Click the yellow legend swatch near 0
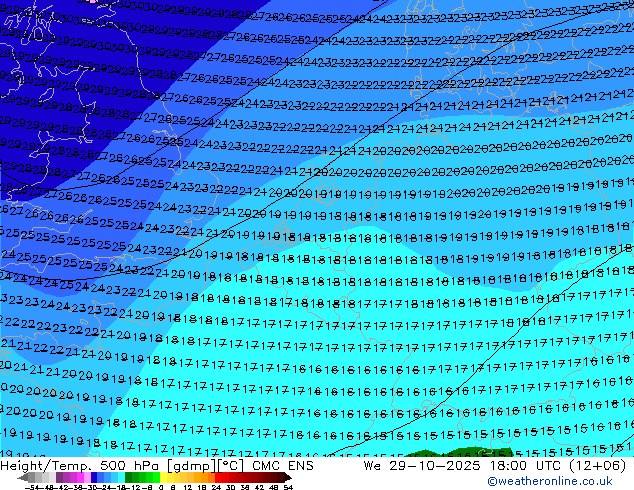634x490 pixels. click(x=163, y=477)
